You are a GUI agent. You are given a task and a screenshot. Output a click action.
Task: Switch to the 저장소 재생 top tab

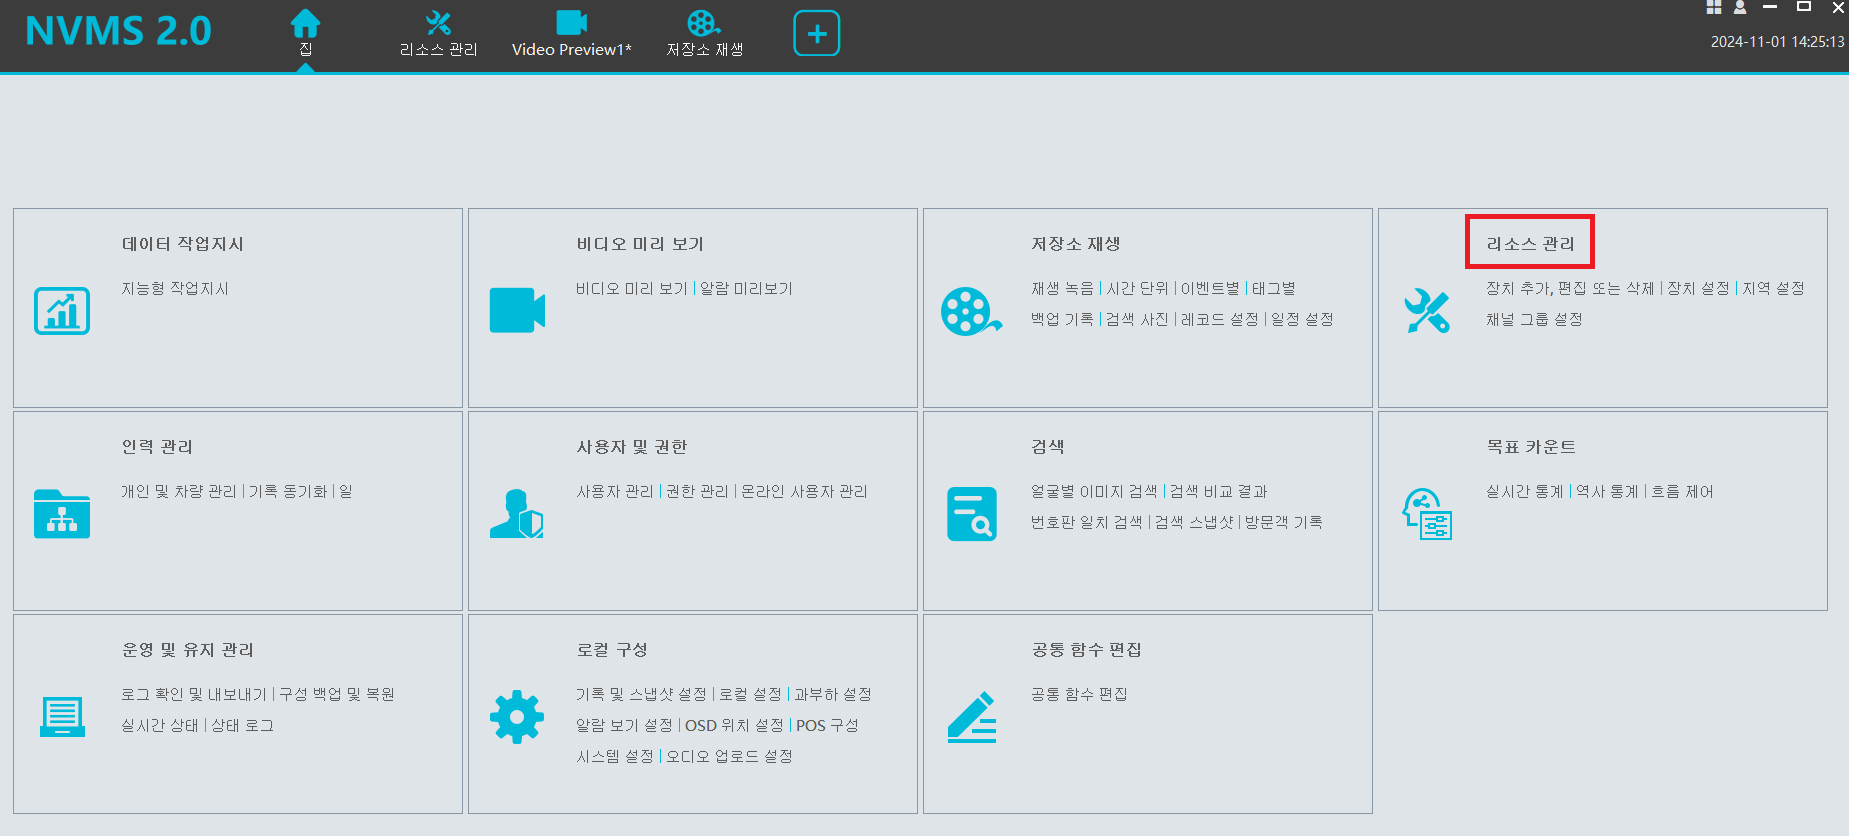click(704, 35)
